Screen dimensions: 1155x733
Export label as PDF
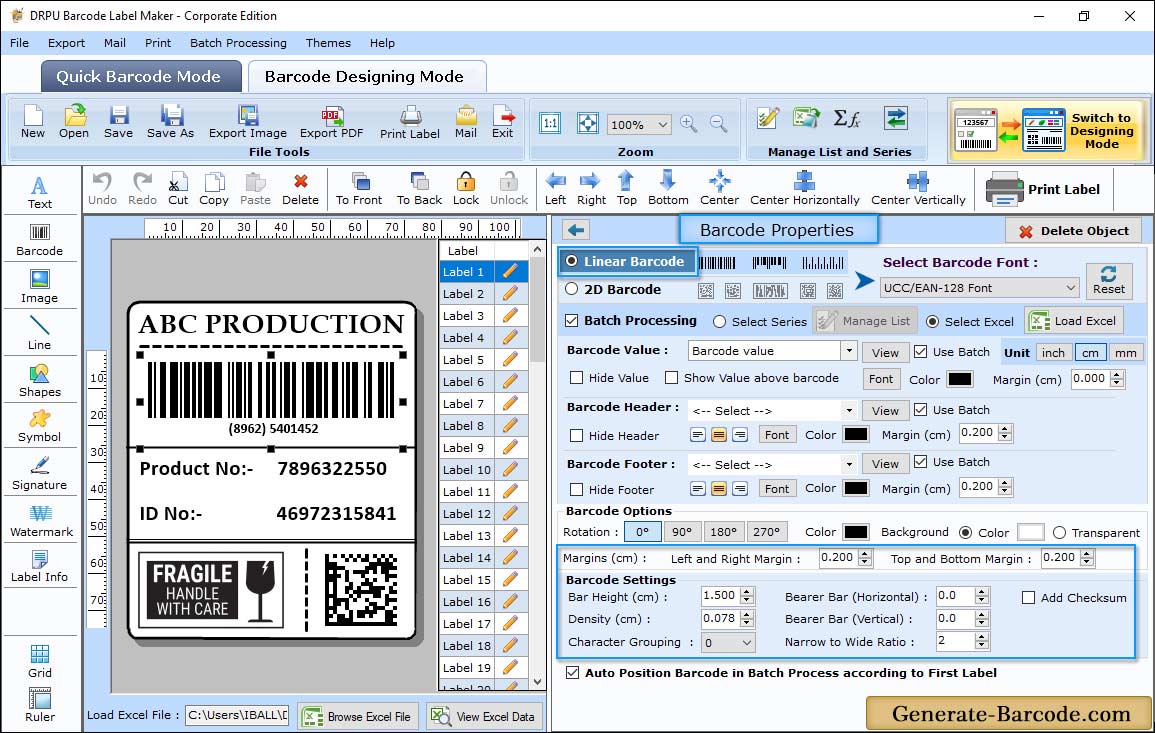coord(331,122)
